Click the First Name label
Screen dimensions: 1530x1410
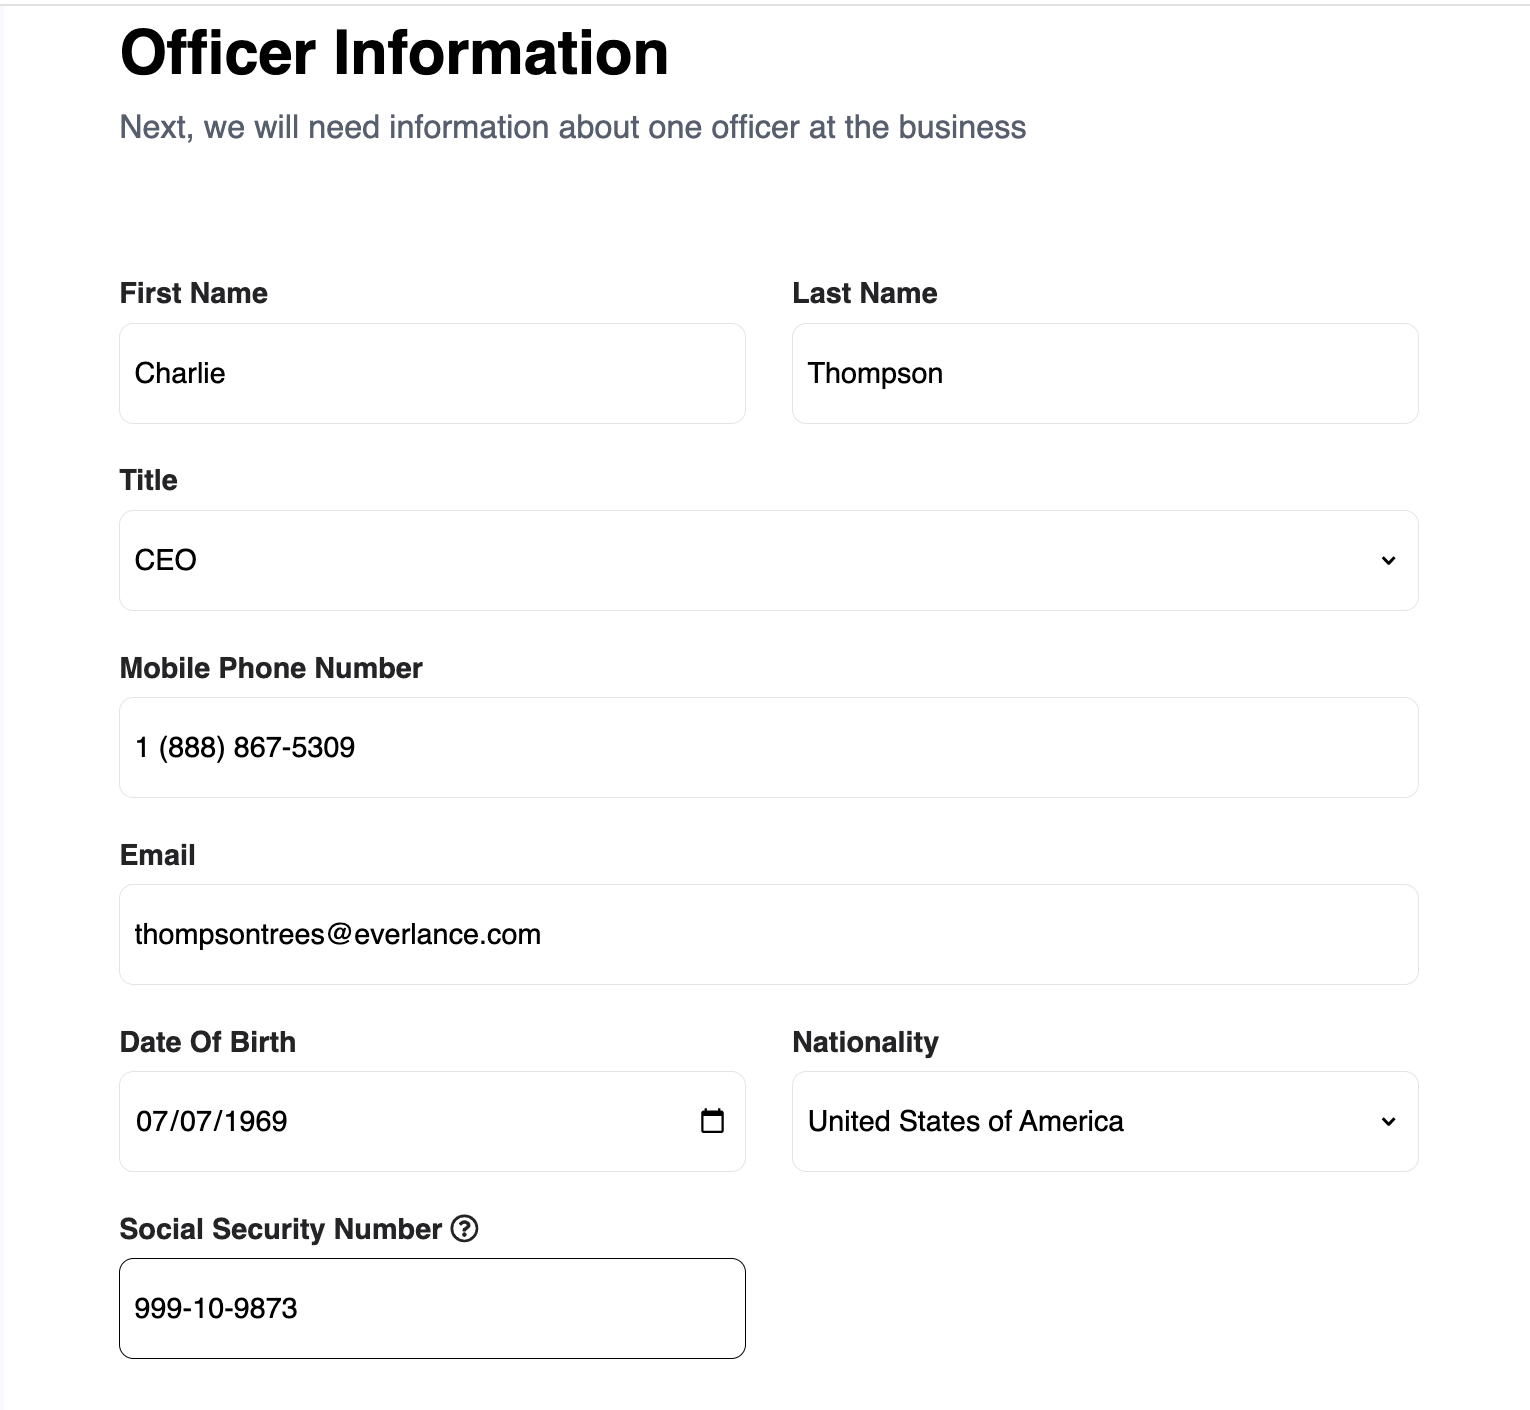(194, 293)
